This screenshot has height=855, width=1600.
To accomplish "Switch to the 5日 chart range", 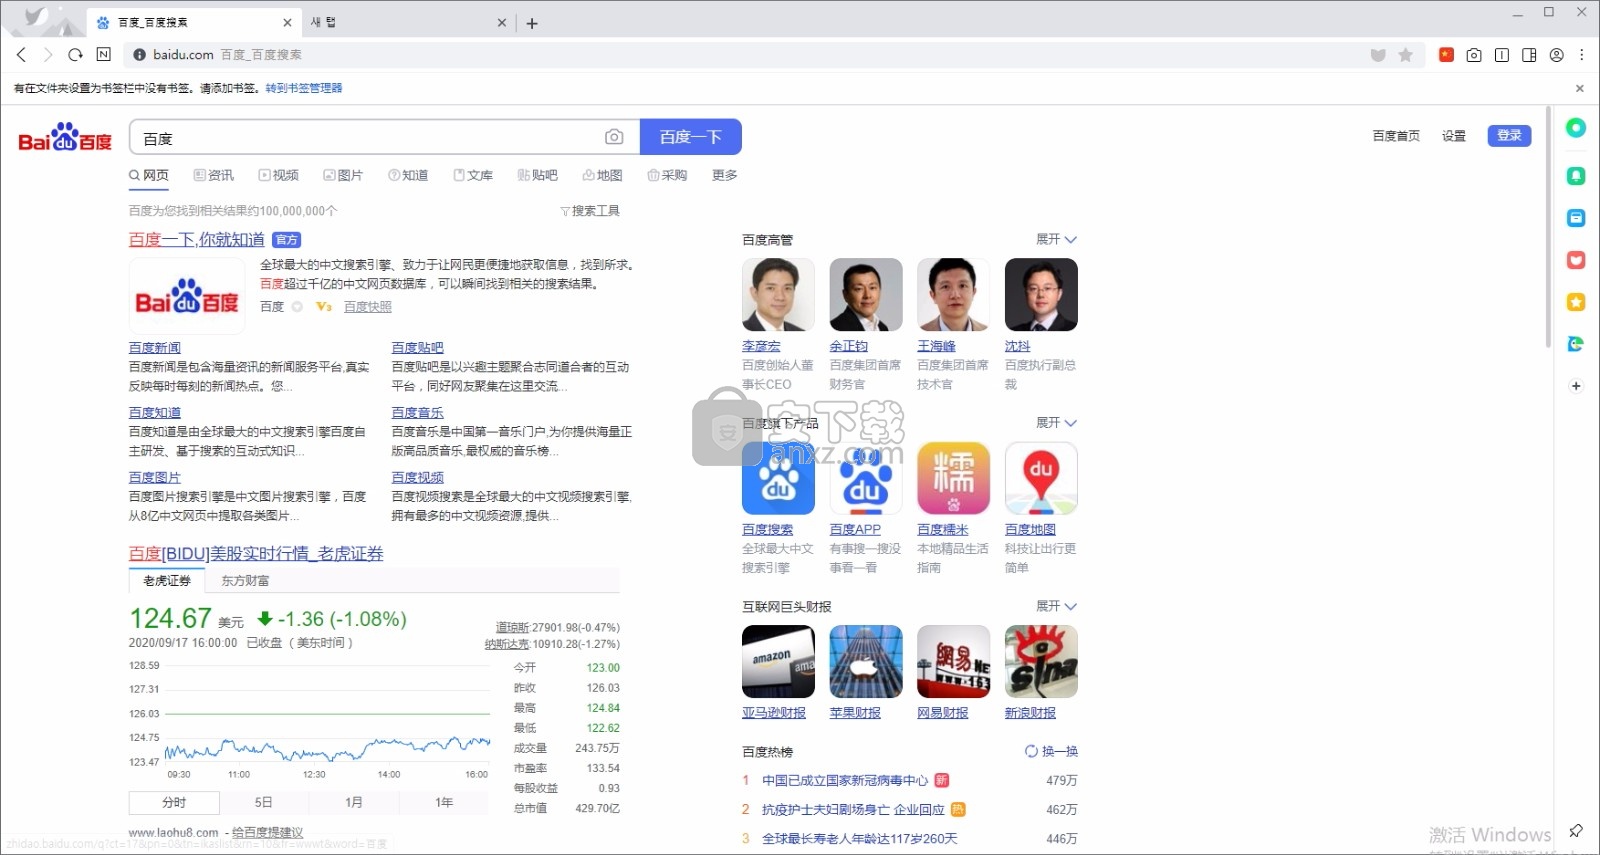I will point(264,802).
